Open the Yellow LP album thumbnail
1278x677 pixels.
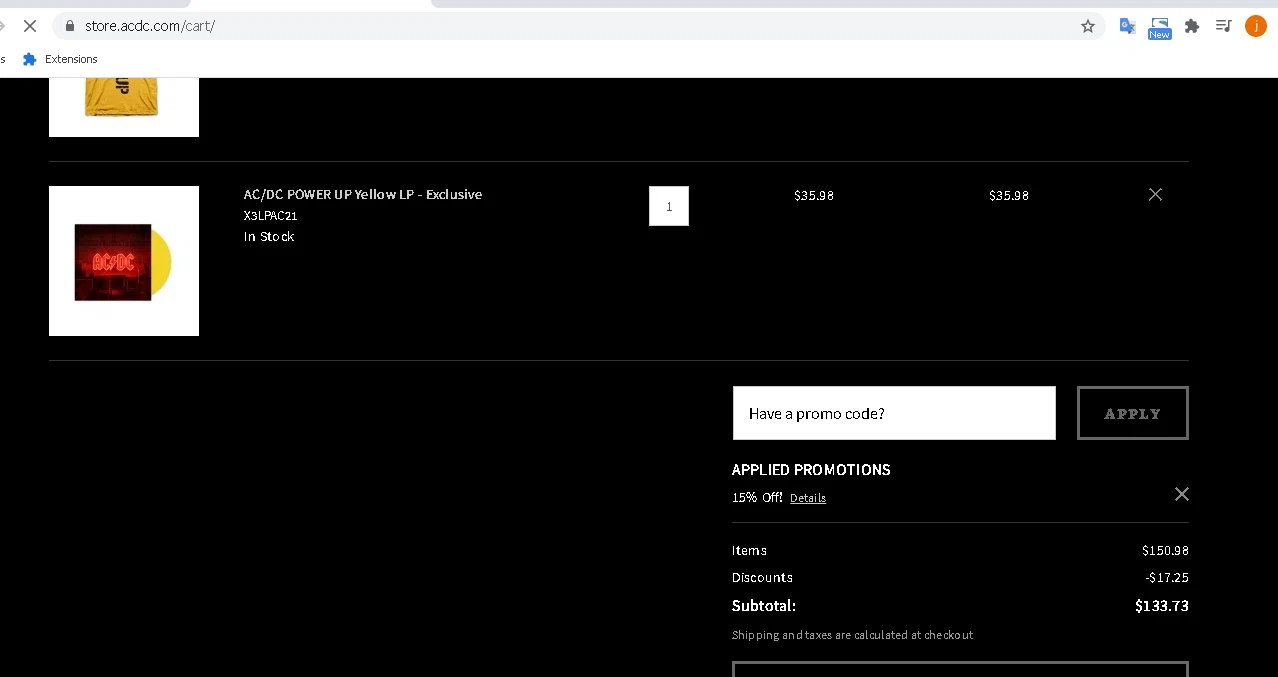(x=124, y=261)
